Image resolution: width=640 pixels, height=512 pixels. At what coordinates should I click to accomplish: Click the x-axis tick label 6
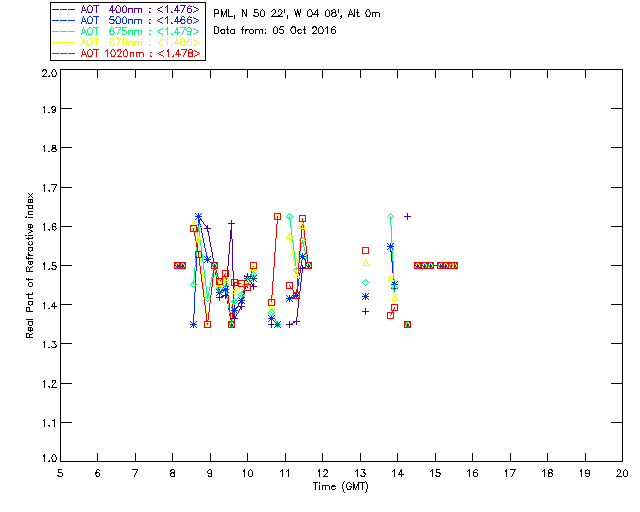click(x=98, y=473)
